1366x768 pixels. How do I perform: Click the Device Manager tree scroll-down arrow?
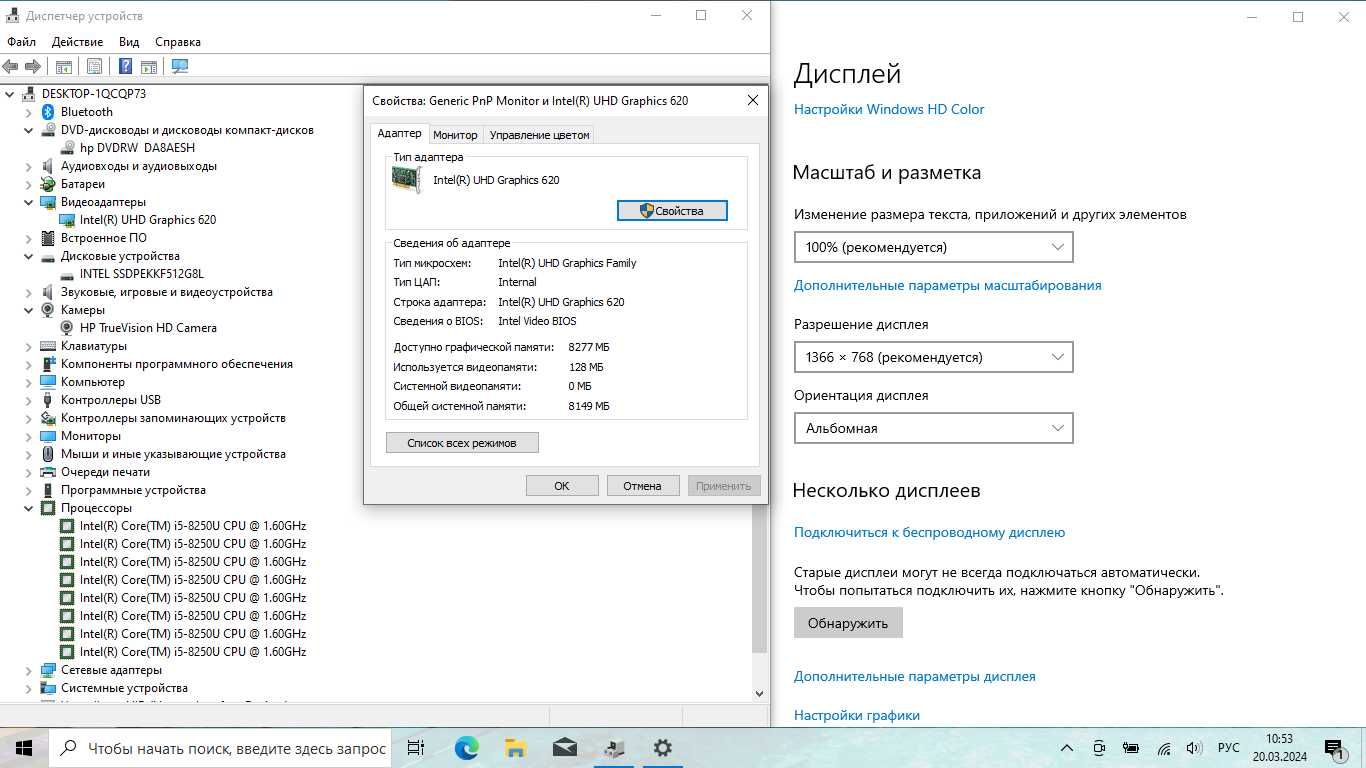coord(759,693)
